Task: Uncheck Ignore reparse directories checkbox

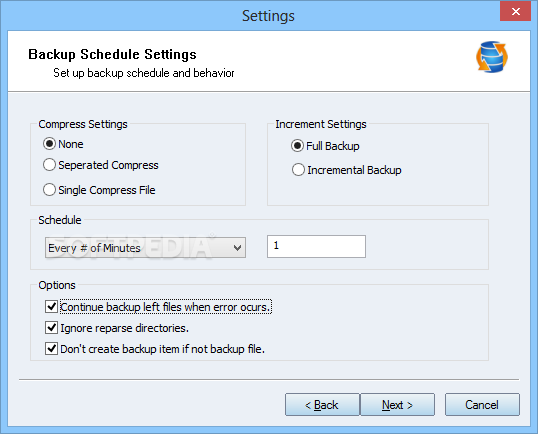Action: (x=51, y=328)
